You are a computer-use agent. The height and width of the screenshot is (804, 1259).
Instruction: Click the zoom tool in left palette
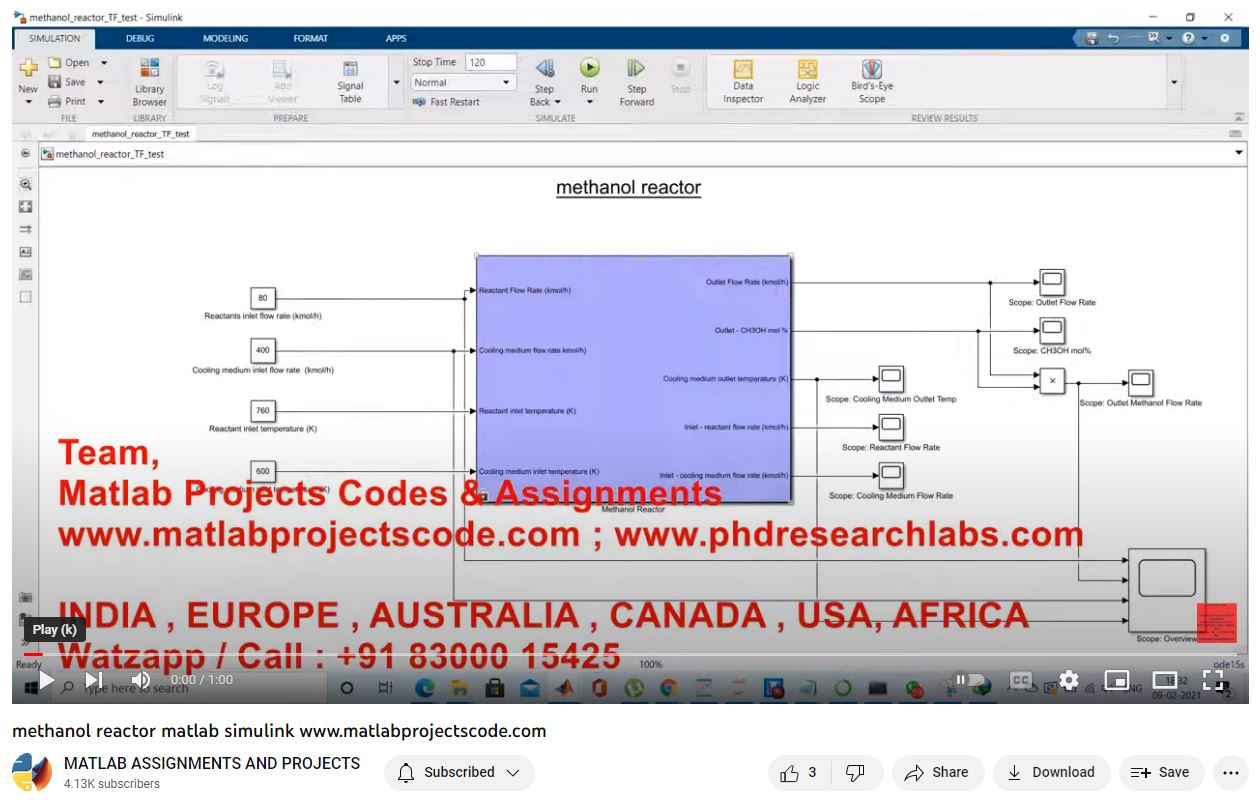(x=26, y=185)
